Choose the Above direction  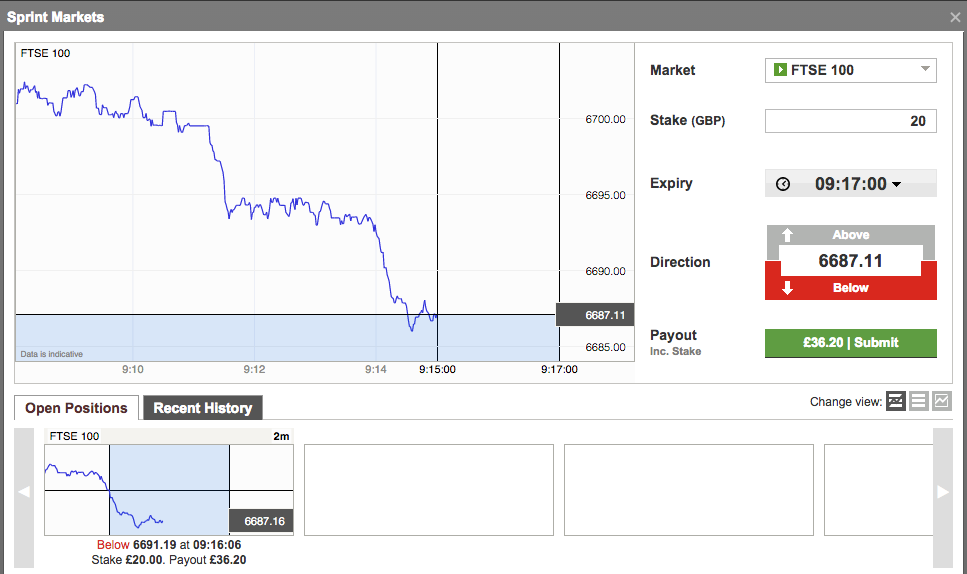click(850, 235)
